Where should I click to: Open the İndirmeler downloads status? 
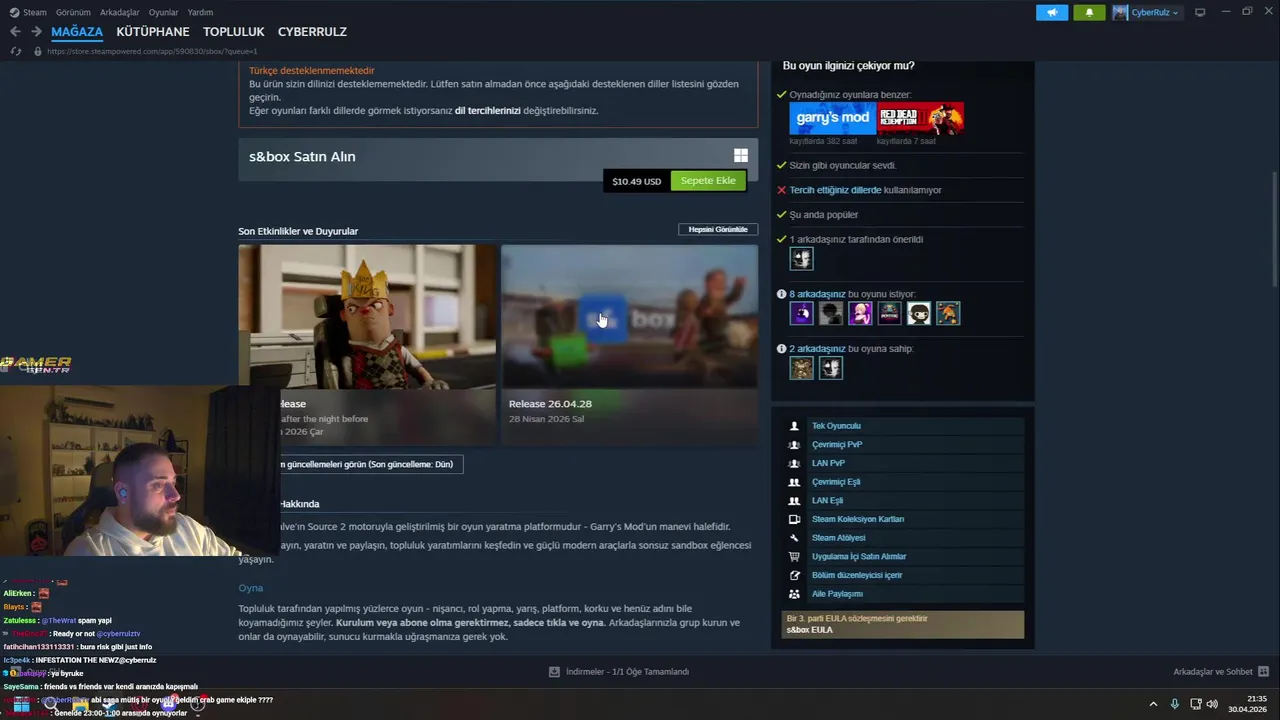(x=619, y=672)
